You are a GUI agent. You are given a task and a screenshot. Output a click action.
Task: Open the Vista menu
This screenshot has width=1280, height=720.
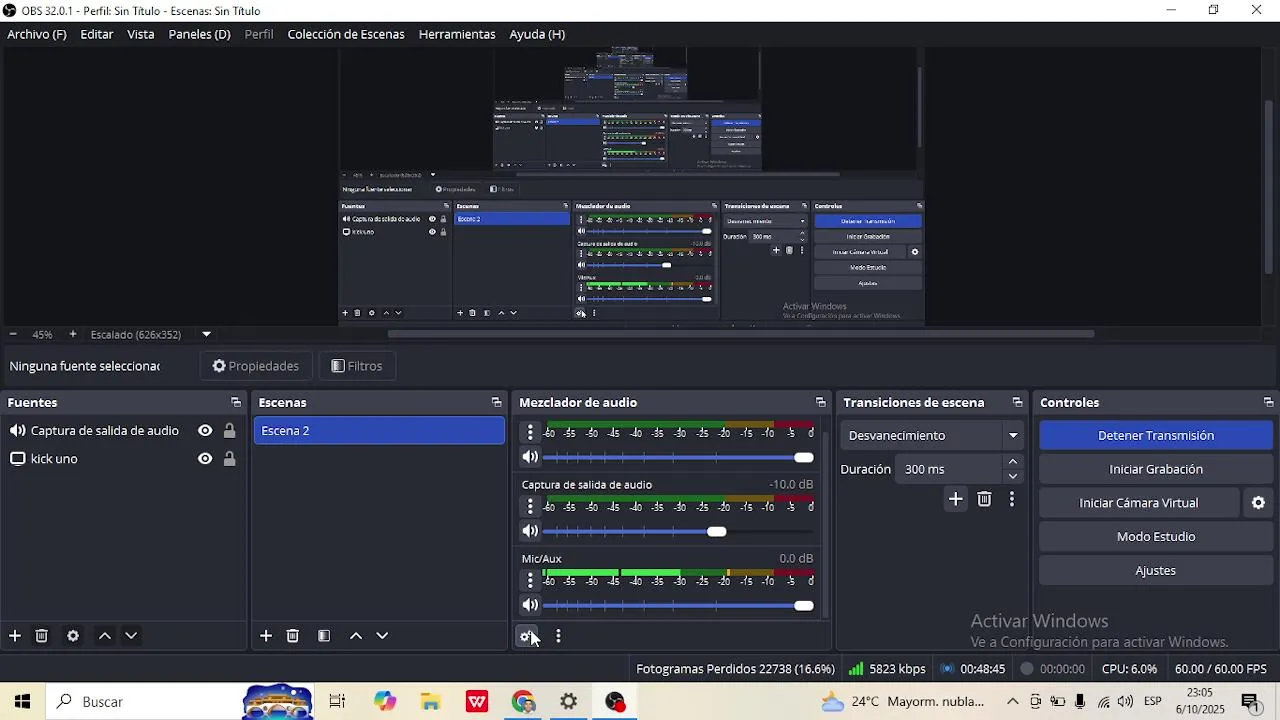(141, 34)
